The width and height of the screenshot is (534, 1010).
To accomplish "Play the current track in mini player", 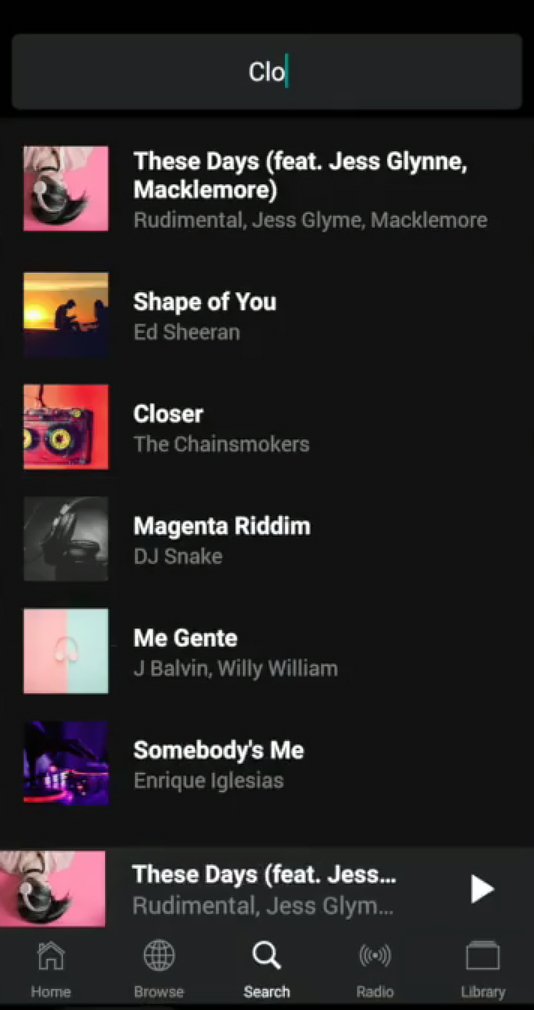I will pos(481,889).
